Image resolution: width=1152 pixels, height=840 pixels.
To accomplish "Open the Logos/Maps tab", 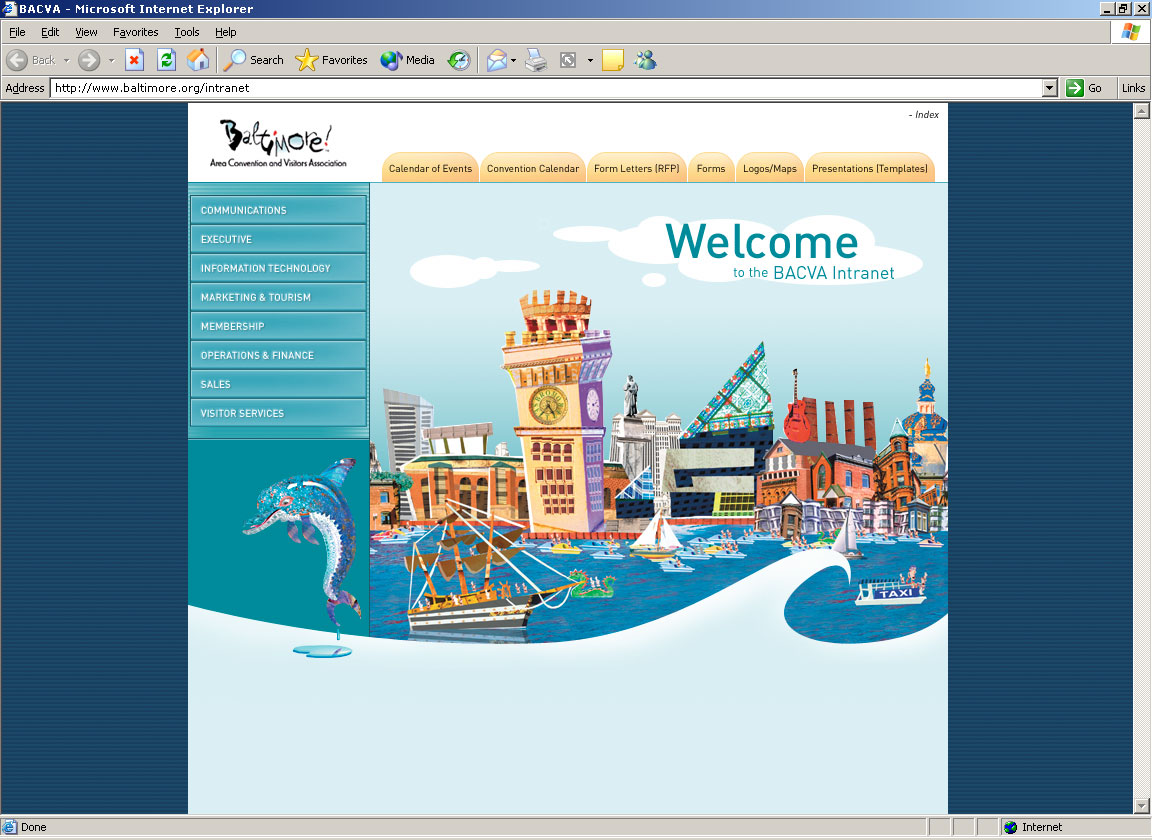I will [x=769, y=169].
